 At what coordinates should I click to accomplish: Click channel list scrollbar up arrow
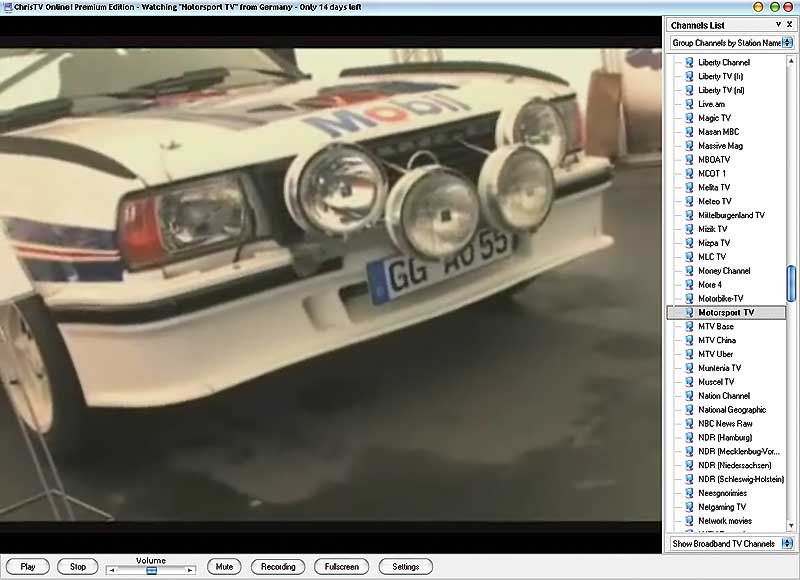coord(791,61)
